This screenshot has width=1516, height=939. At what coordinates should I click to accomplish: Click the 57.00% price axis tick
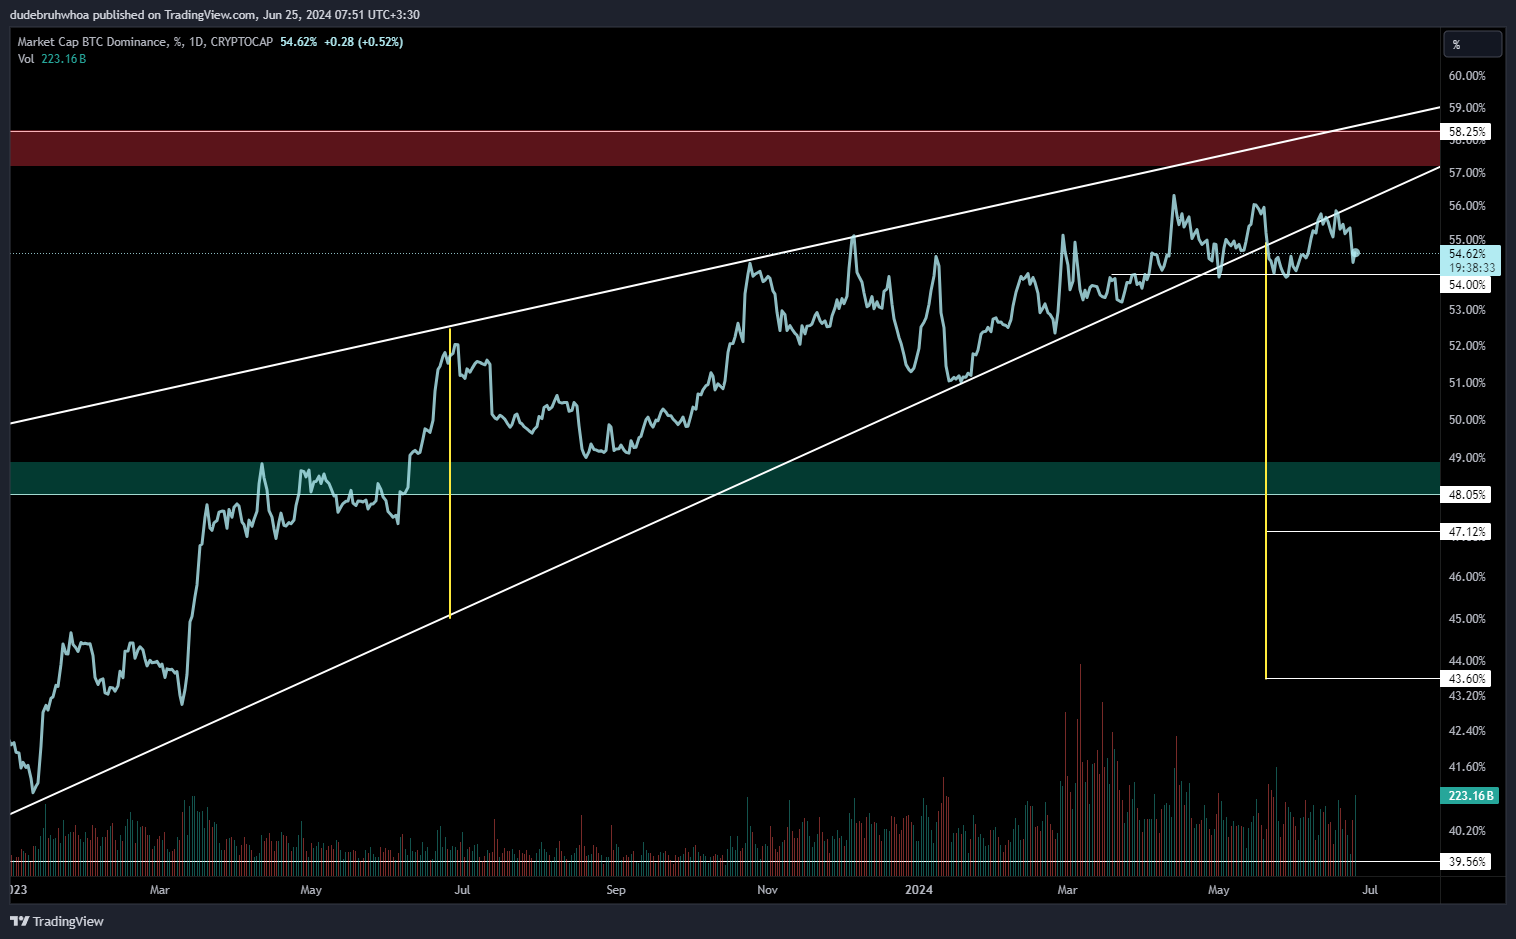(1467, 173)
